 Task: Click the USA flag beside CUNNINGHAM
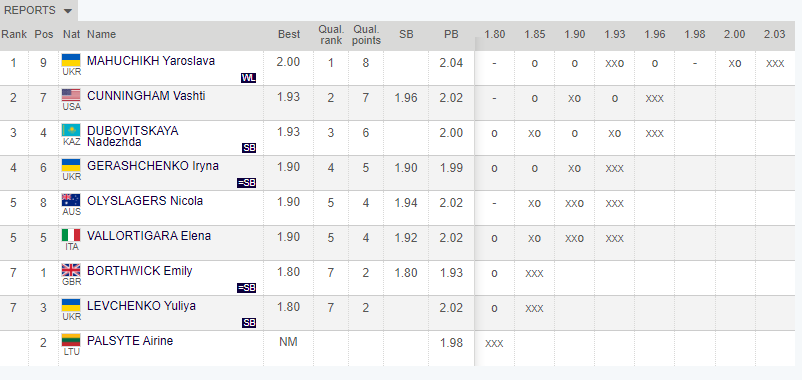click(x=71, y=95)
